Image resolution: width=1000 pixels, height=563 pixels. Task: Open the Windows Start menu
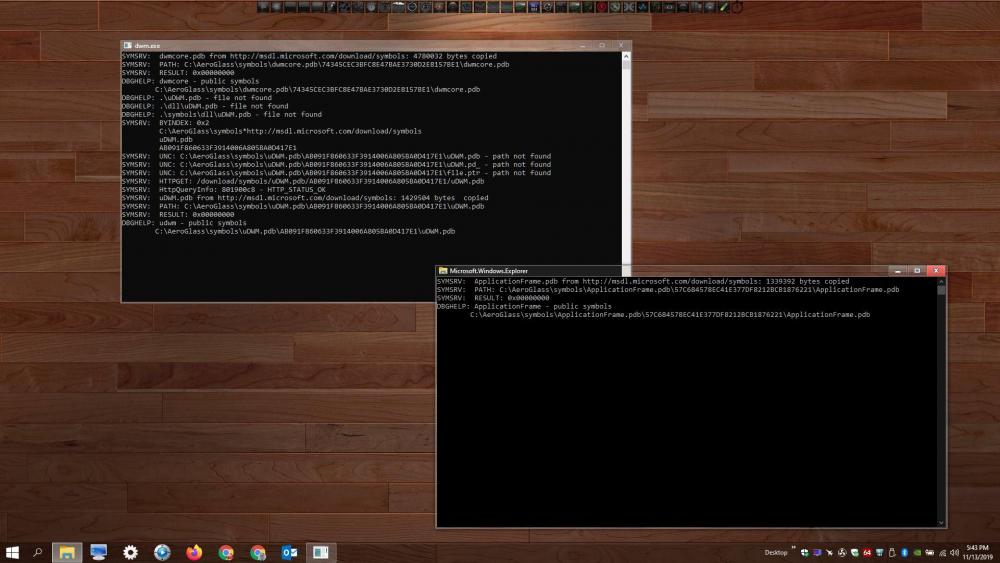[13, 552]
